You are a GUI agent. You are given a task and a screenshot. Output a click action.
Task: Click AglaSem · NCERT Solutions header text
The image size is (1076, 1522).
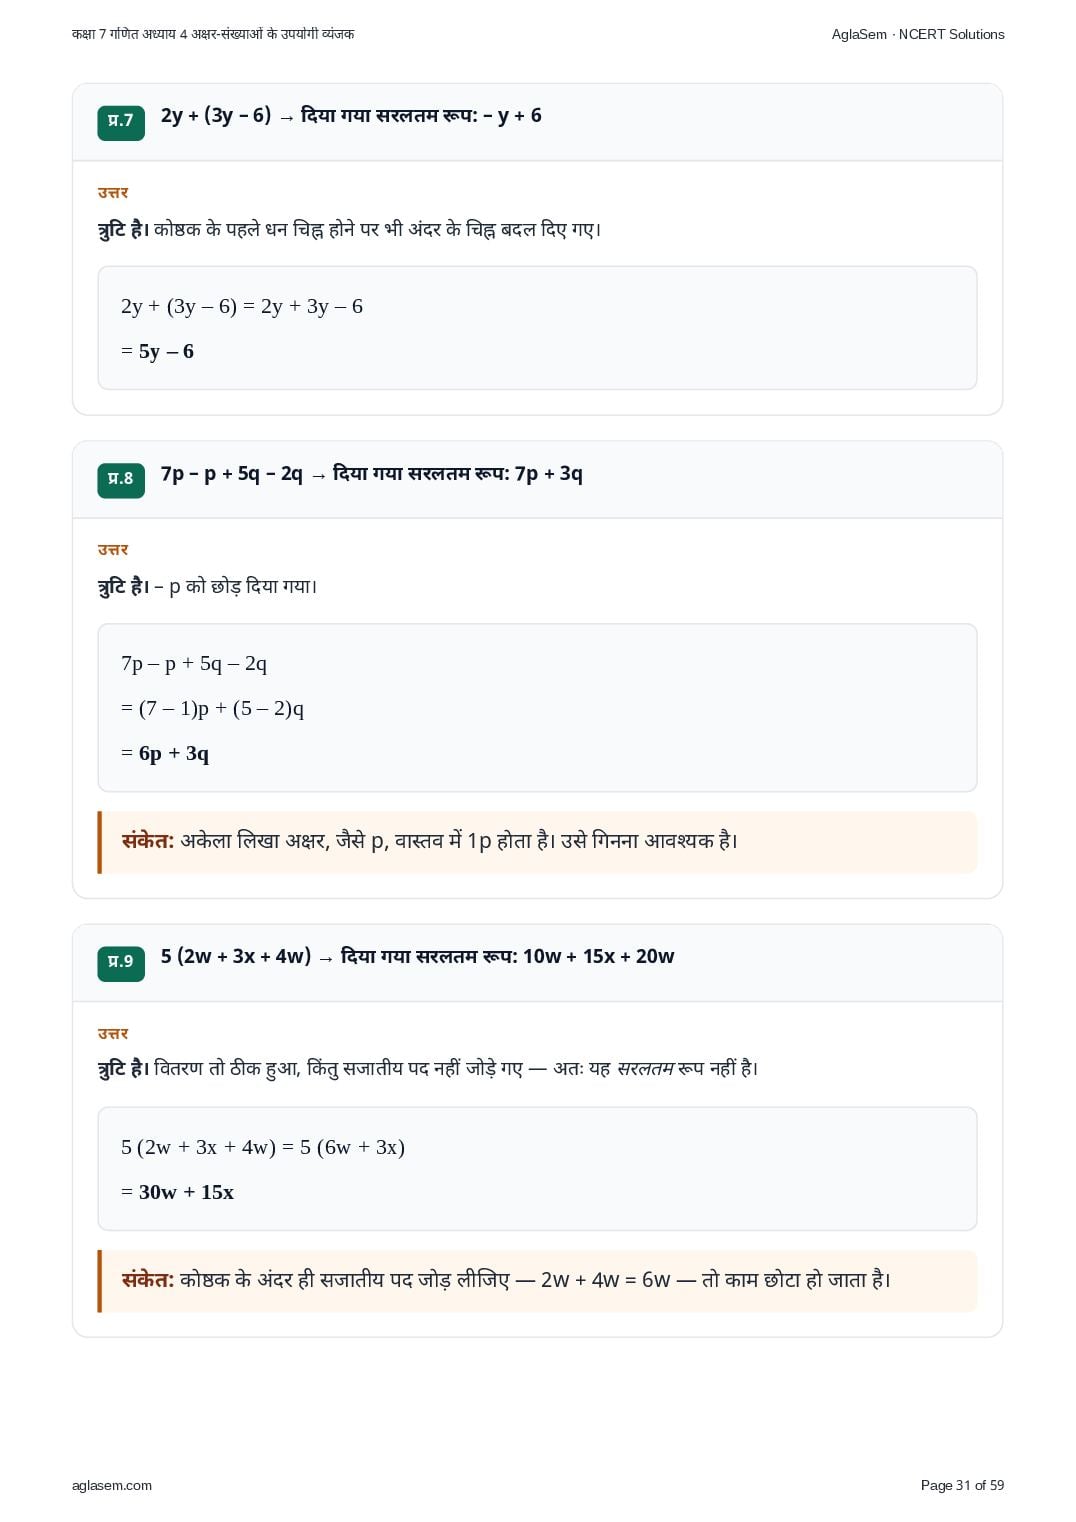(x=918, y=34)
